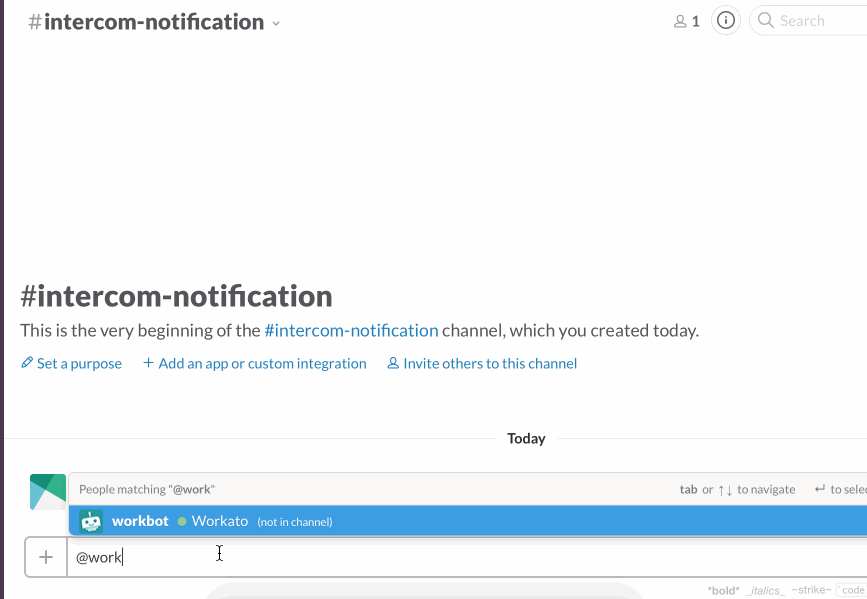
Task: Click the green avatar above the message box
Action: (x=48, y=491)
